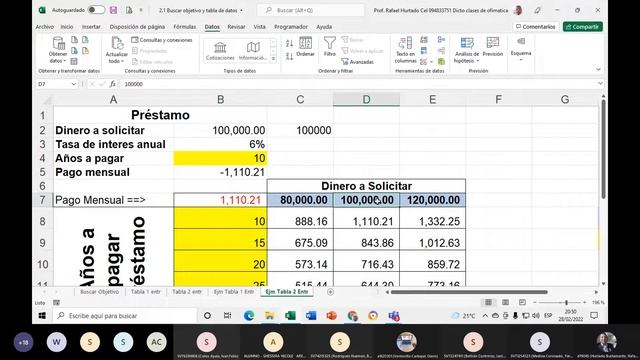Sort ascending A to Z
Screen dimensions: 640x360
click(x=289, y=43)
